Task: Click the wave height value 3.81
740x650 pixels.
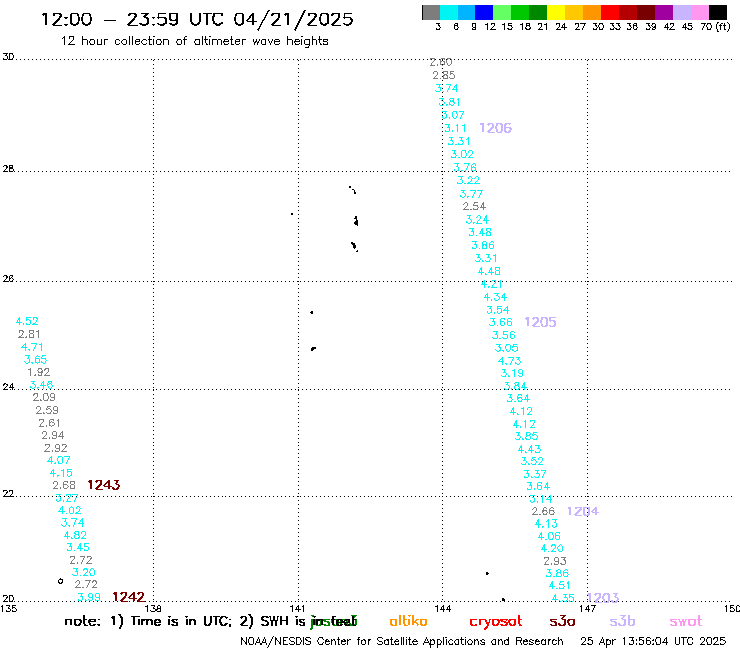Action: coord(449,102)
